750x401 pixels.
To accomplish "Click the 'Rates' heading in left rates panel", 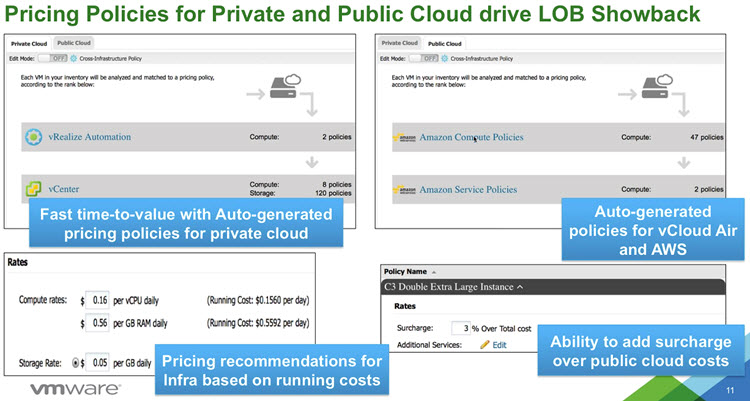I will [x=18, y=262].
